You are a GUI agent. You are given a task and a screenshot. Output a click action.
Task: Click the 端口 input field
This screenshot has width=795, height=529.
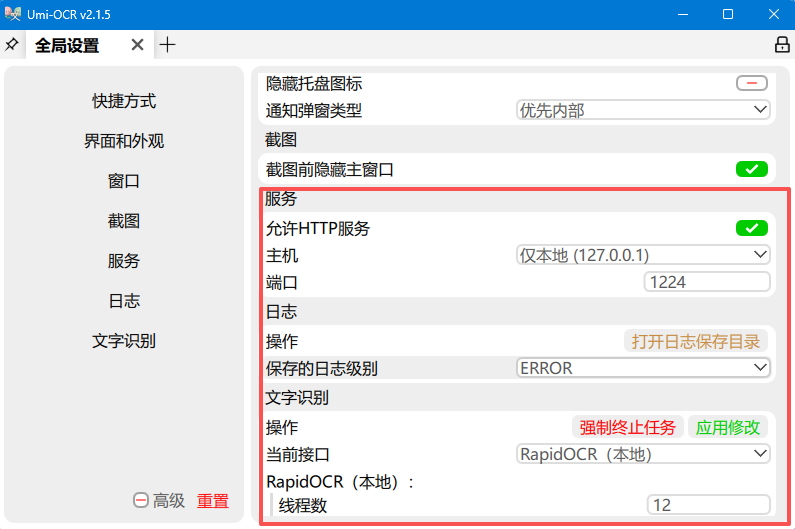pyautogui.click(x=707, y=282)
